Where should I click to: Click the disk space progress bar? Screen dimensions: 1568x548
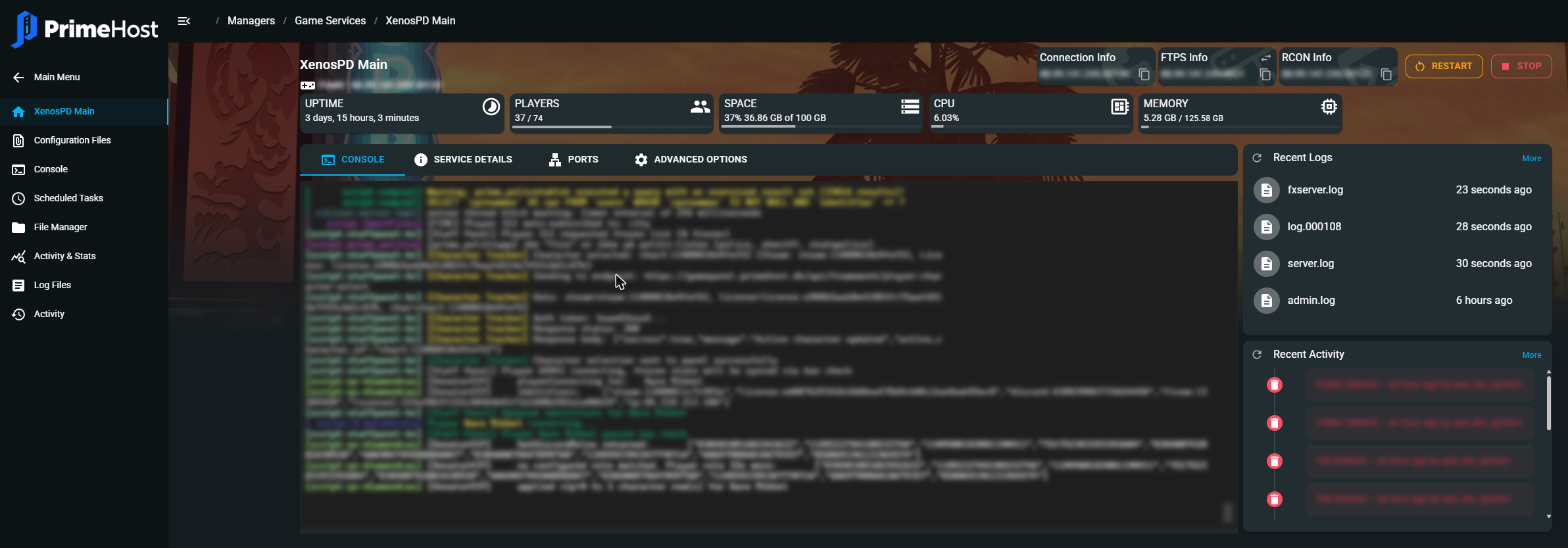820,127
